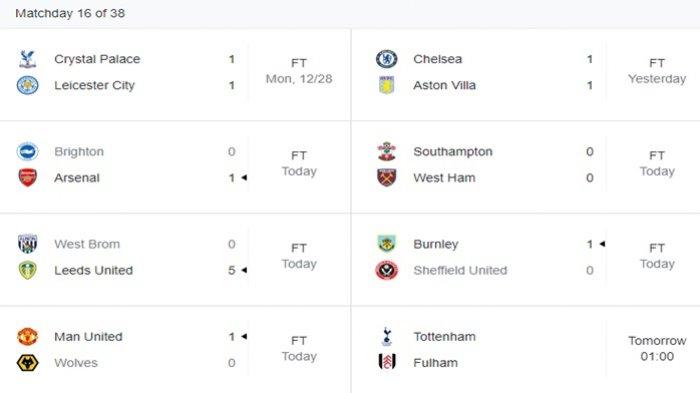This screenshot has height=393, width=700.
Task: Click the Crystal Palace club crest
Action: tap(28, 59)
